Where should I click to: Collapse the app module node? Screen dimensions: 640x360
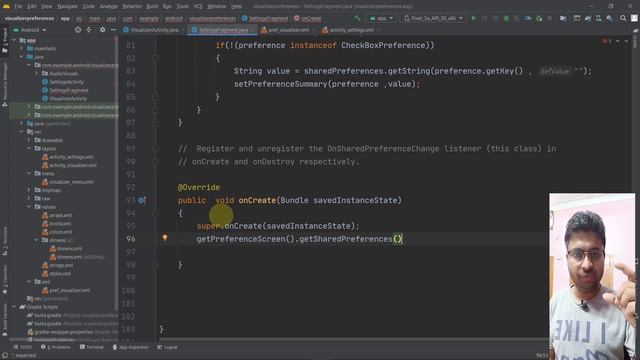tap(14, 40)
